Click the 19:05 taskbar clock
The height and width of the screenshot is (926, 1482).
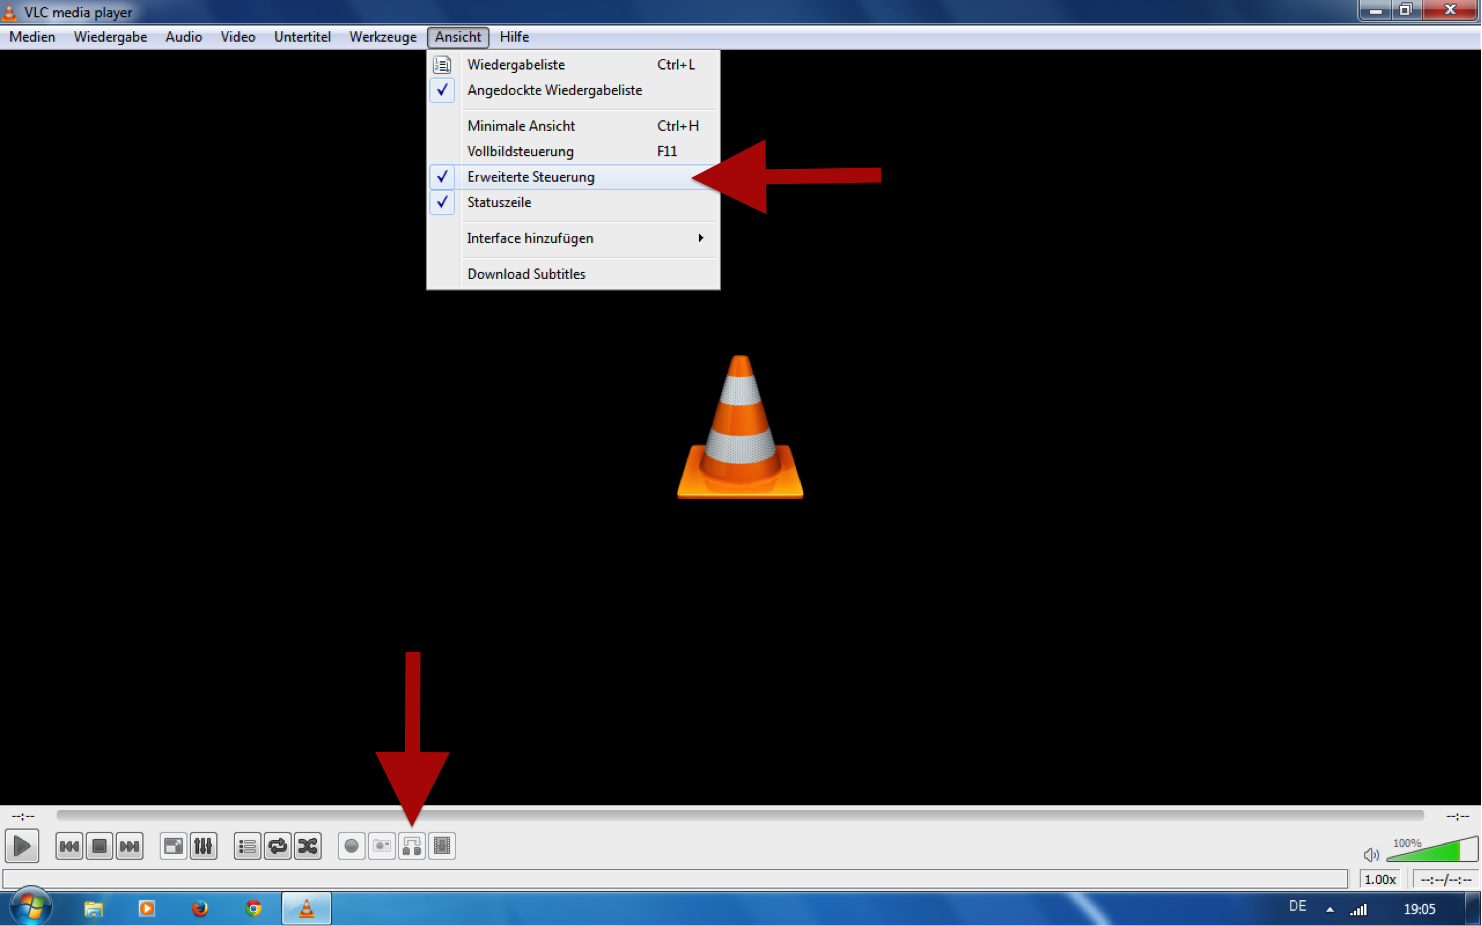pos(1419,909)
